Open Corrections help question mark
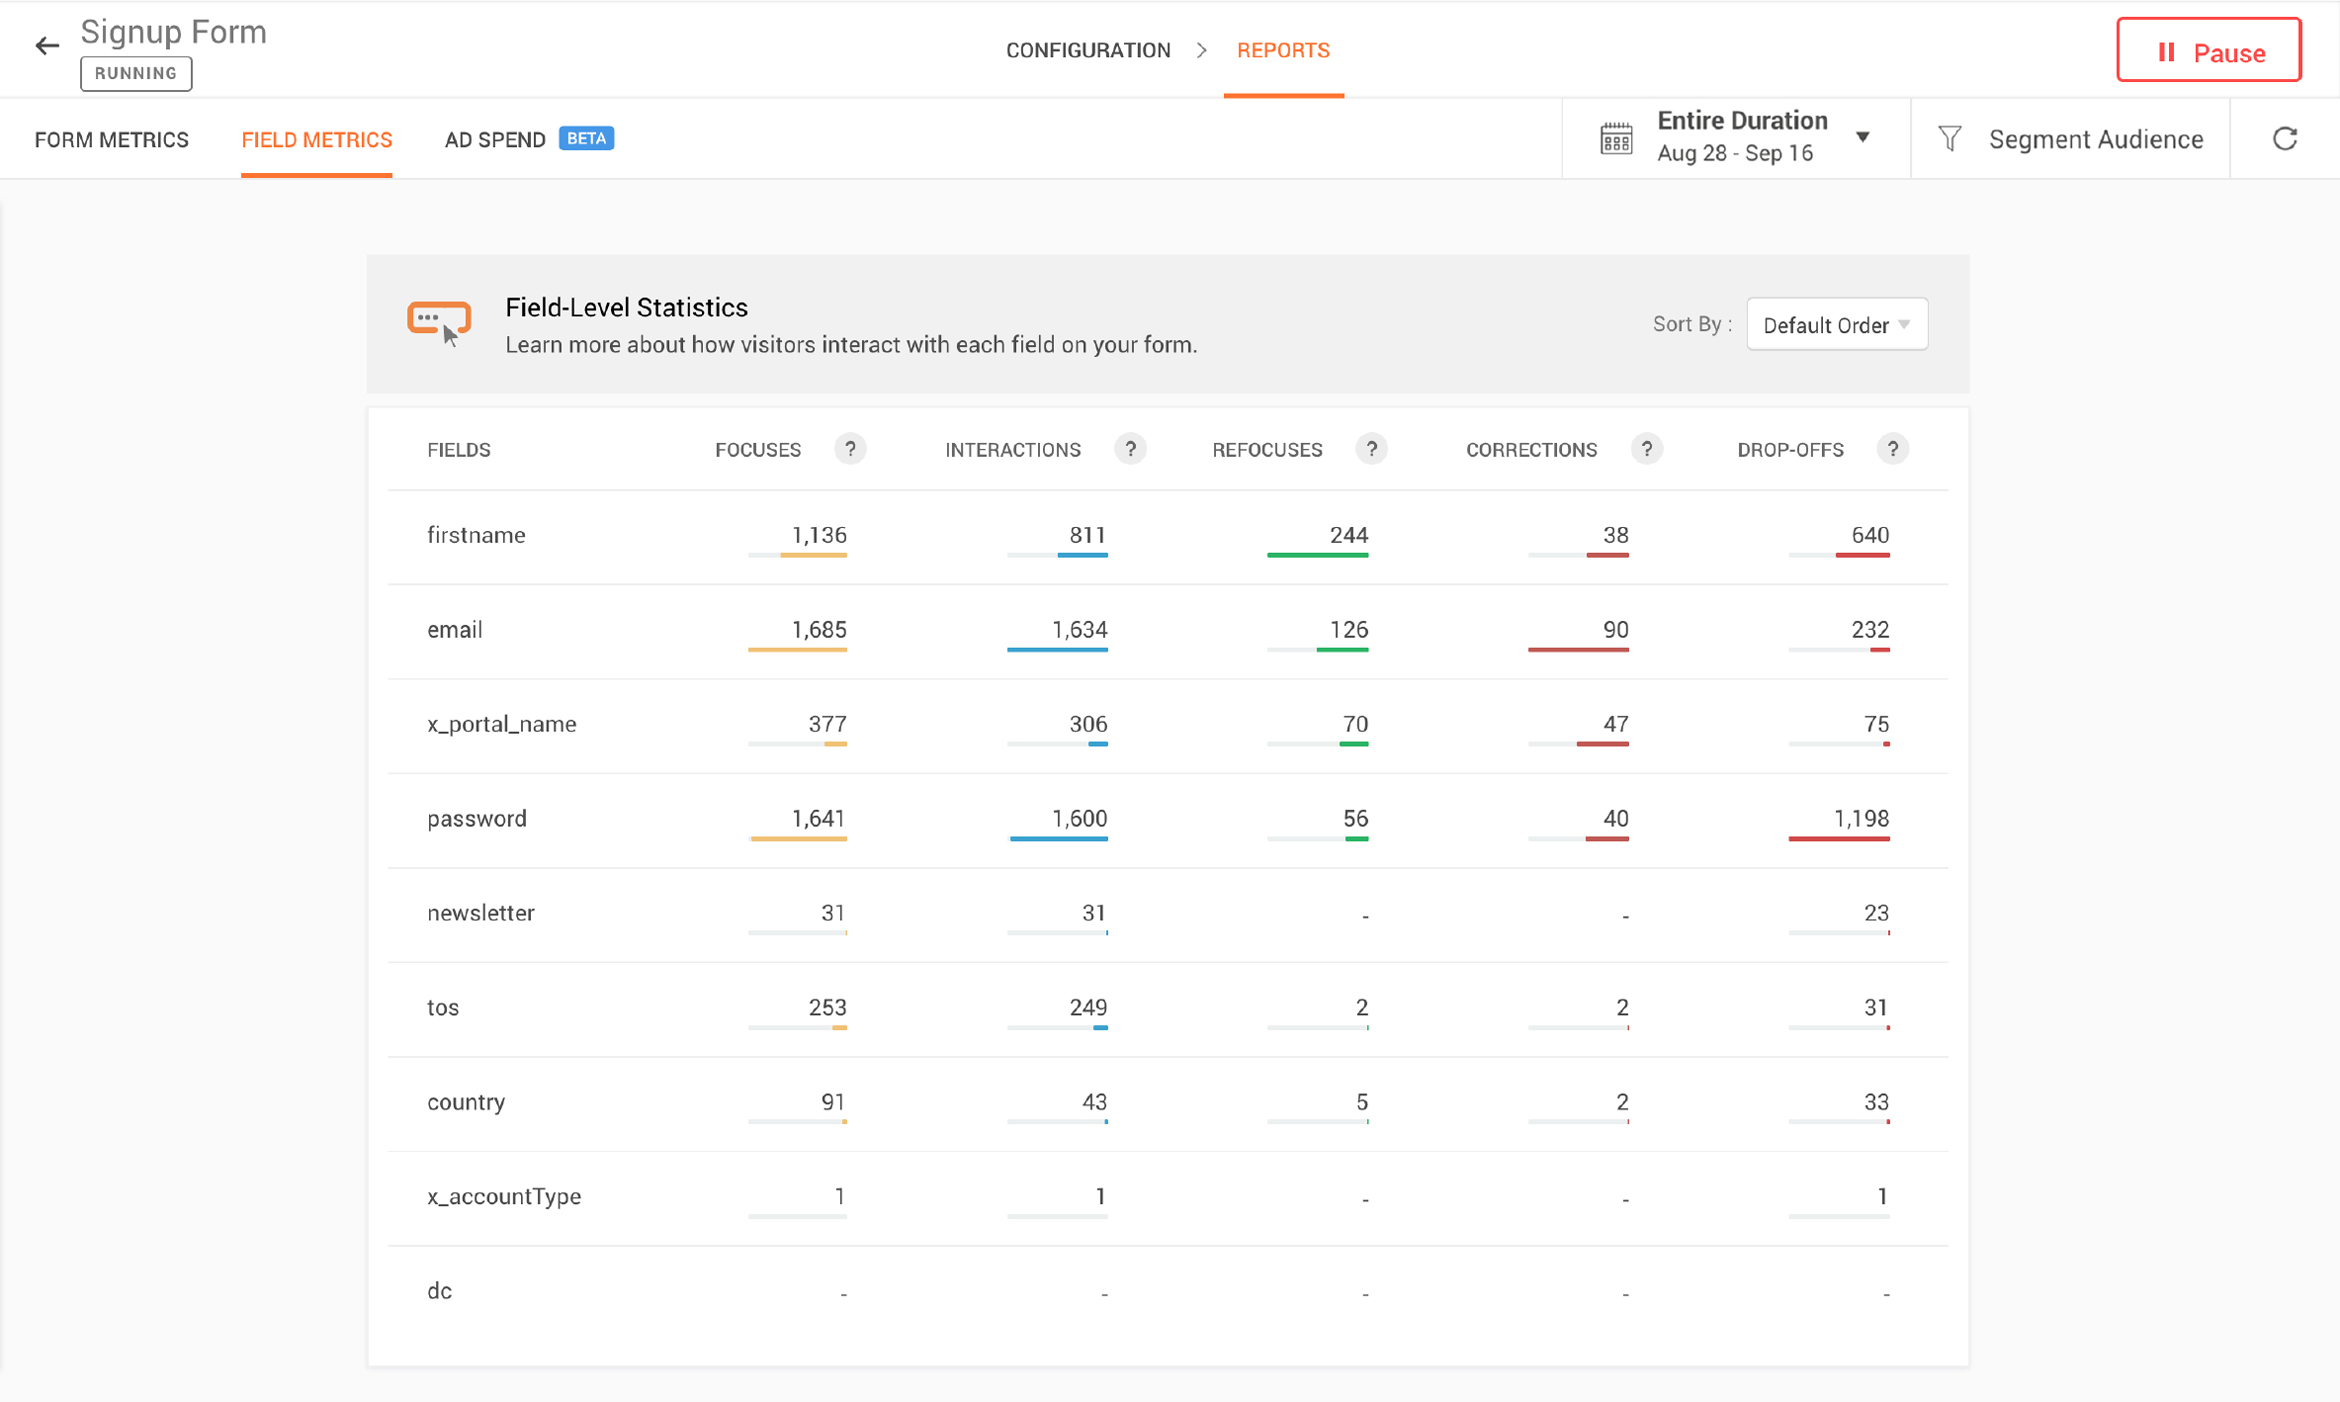Image resolution: width=2340 pixels, height=1402 pixels. 1646,449
